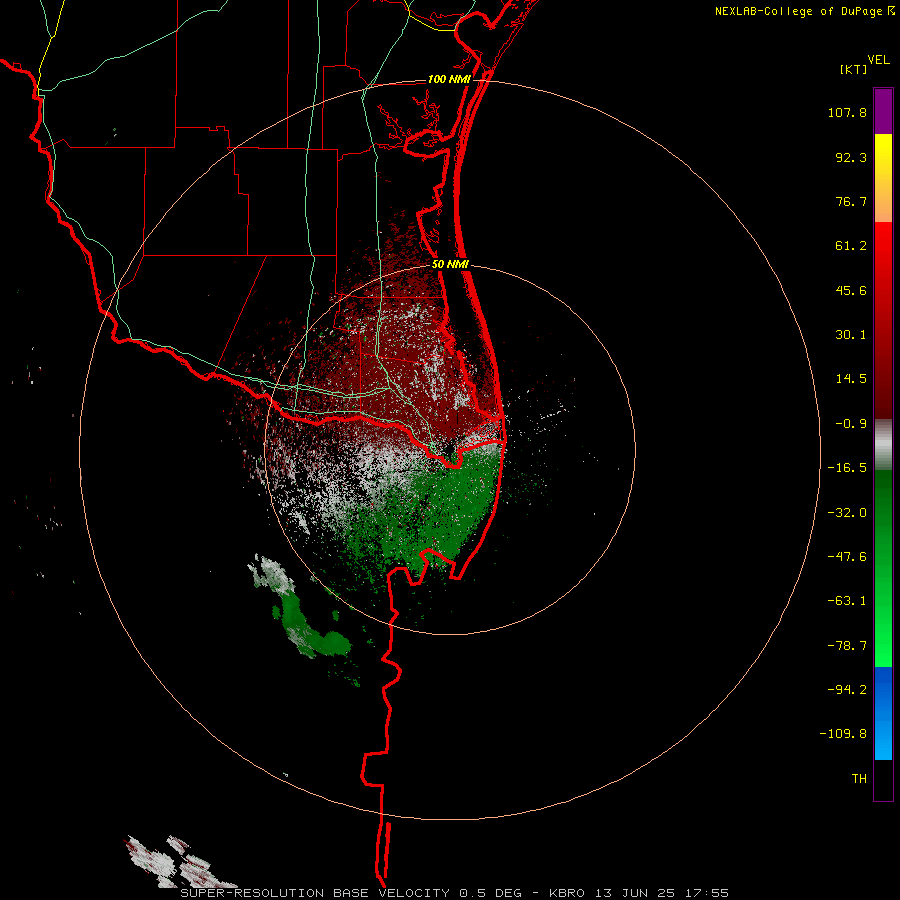Click the 45.6 legend value
Screen dimensions: 900x900
[851, 290]
